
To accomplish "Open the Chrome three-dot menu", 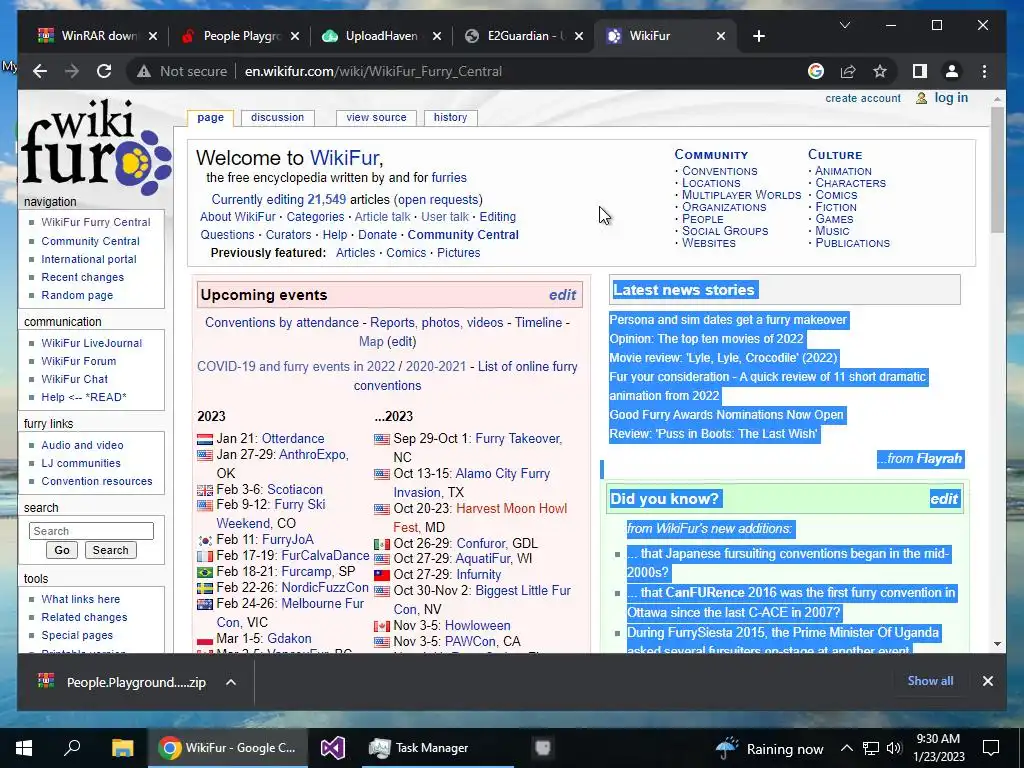I will coord(984,71).
